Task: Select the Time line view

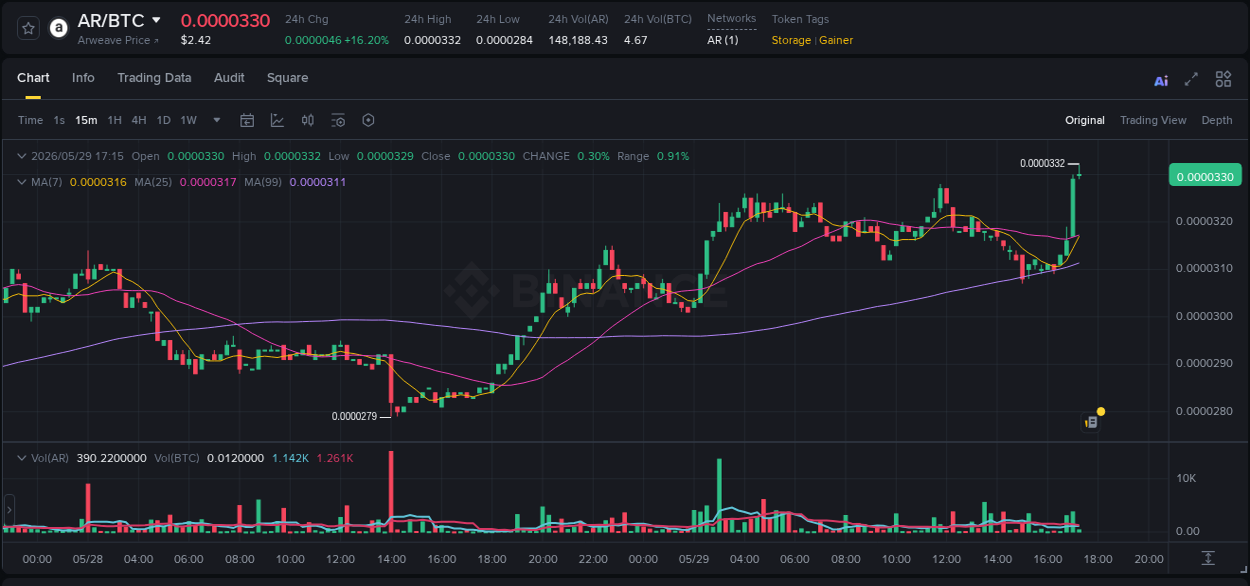Action: click(30, 120)
